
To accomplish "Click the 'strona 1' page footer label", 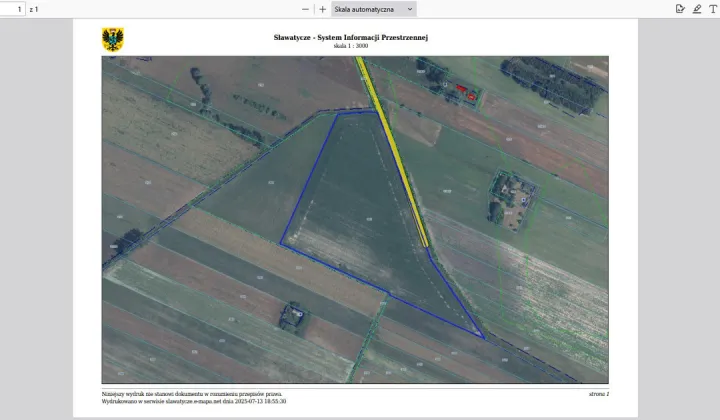I will tap(598, 394).
